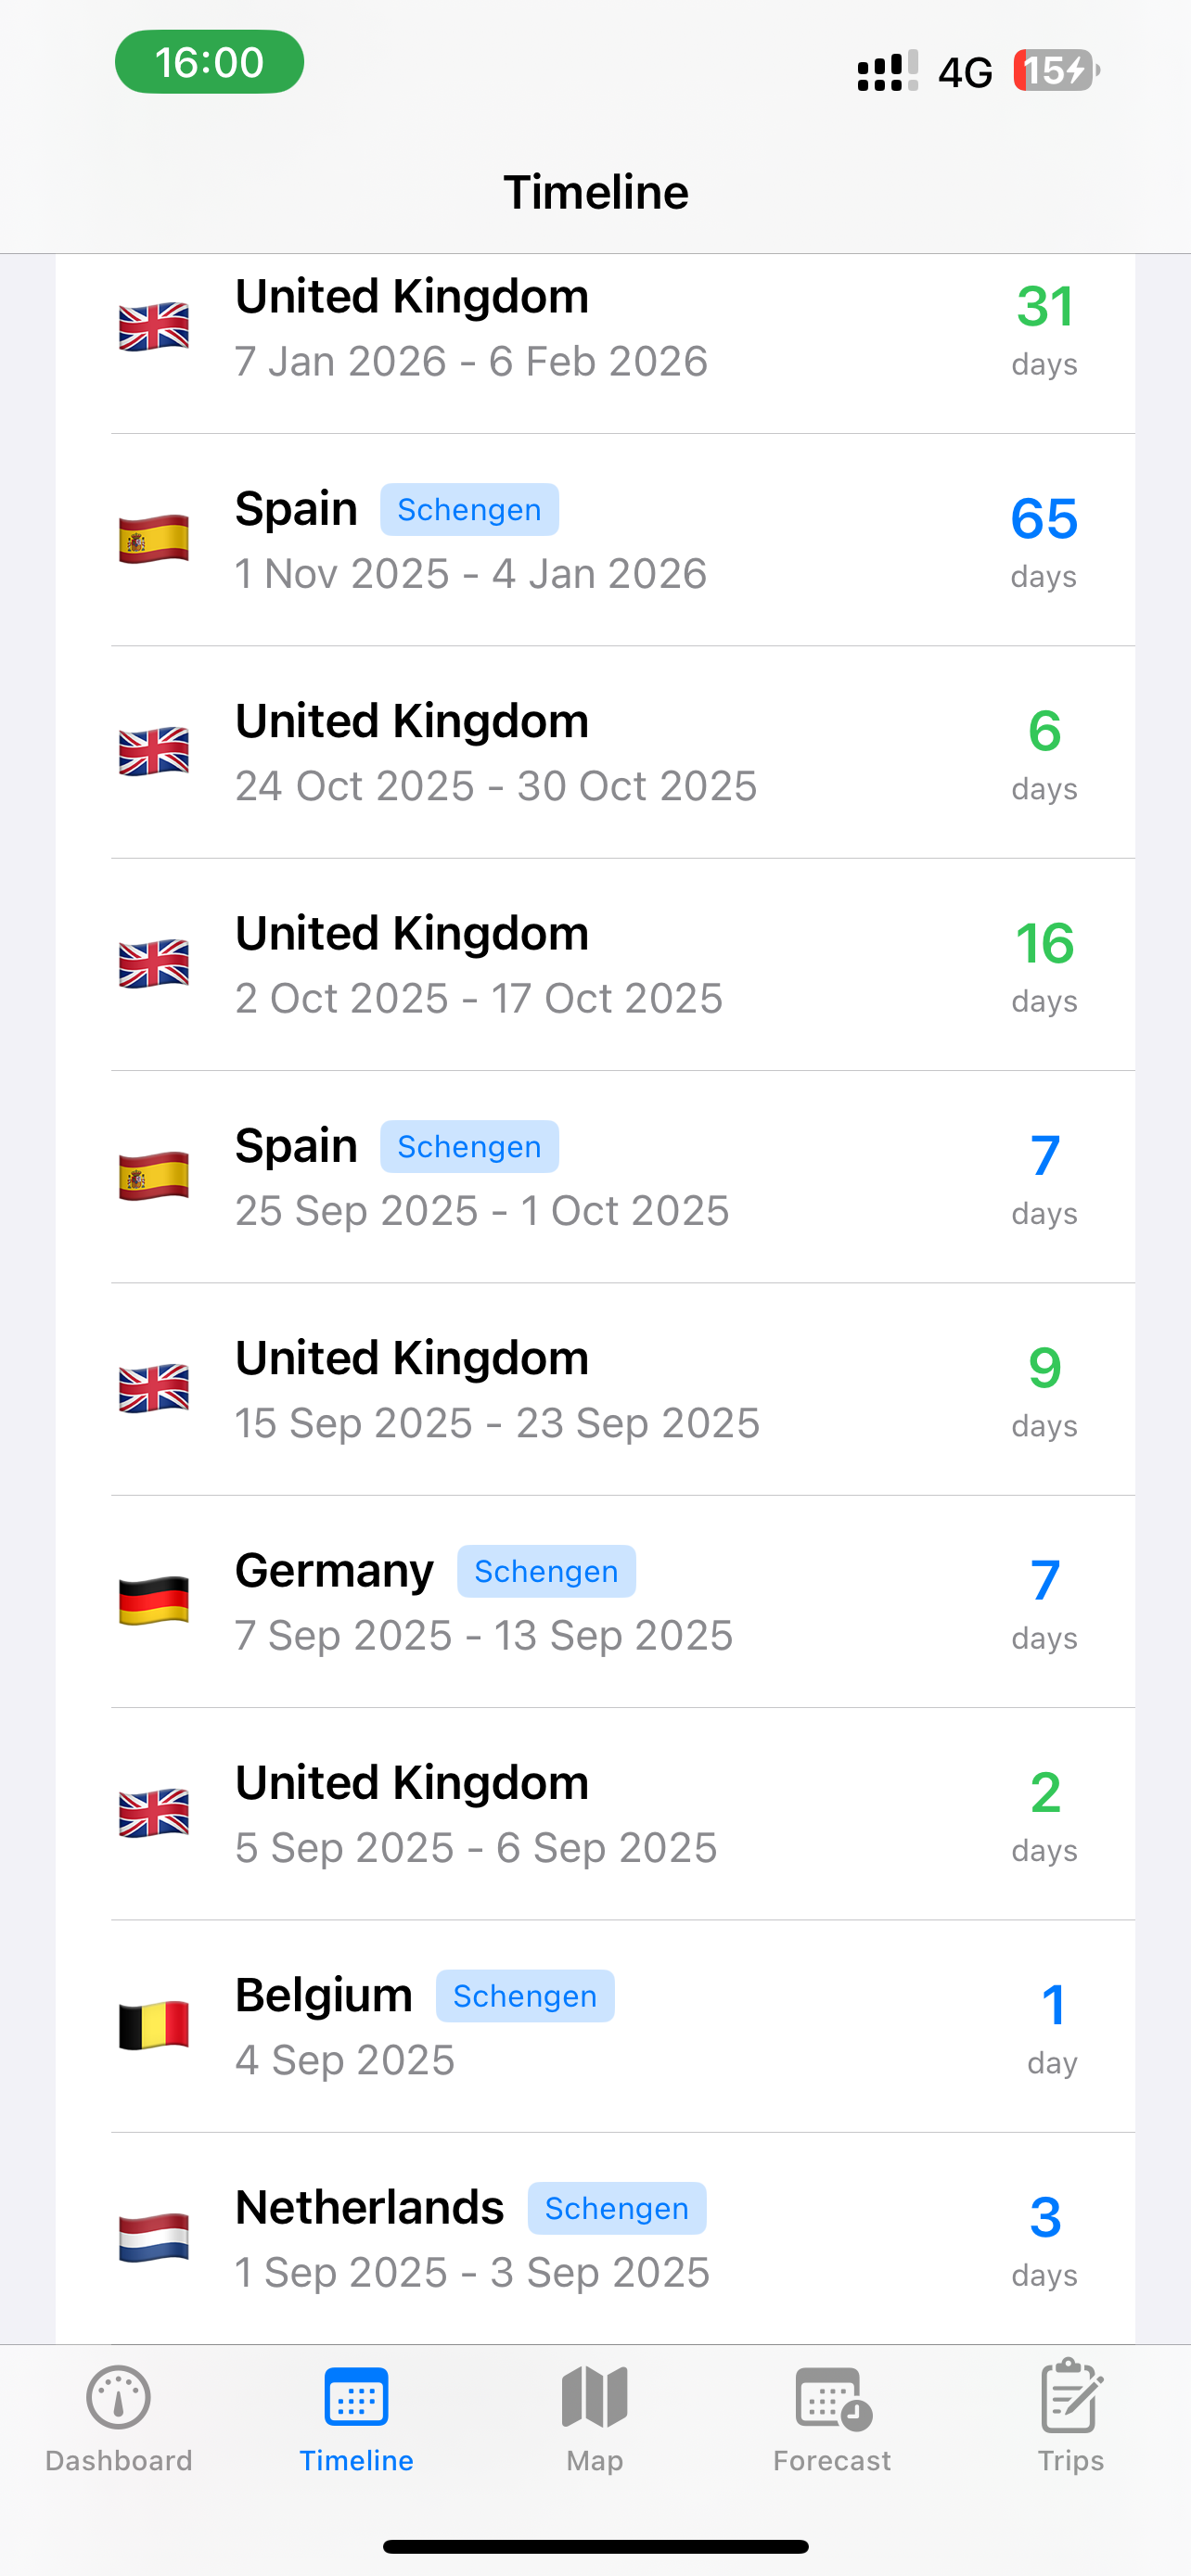The width and height of the screenshot is (1191, 2576).
Task: Tap the green 16:00 time indicator
Action: 209,62
